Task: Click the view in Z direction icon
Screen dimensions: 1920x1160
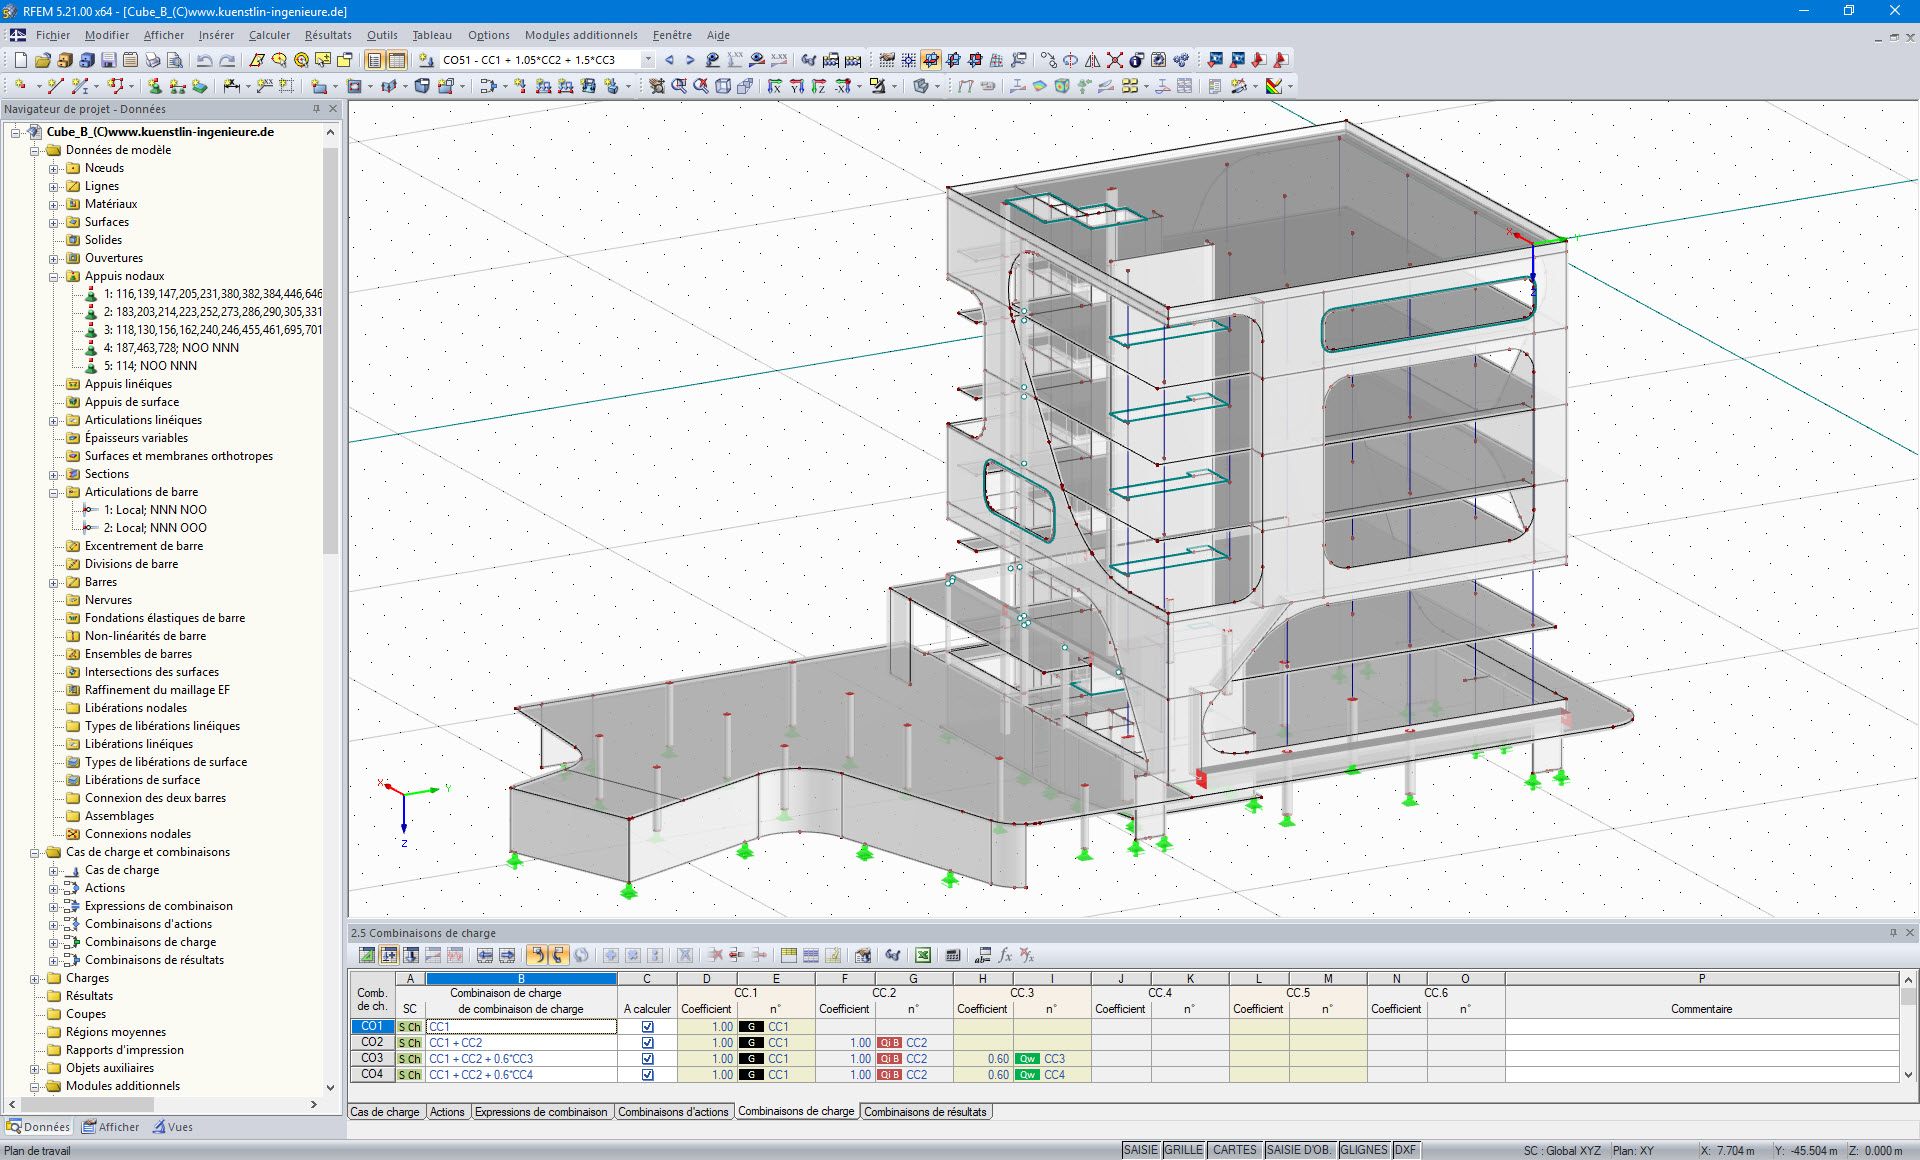Action: pyautogui.click(x=819, y=86)
